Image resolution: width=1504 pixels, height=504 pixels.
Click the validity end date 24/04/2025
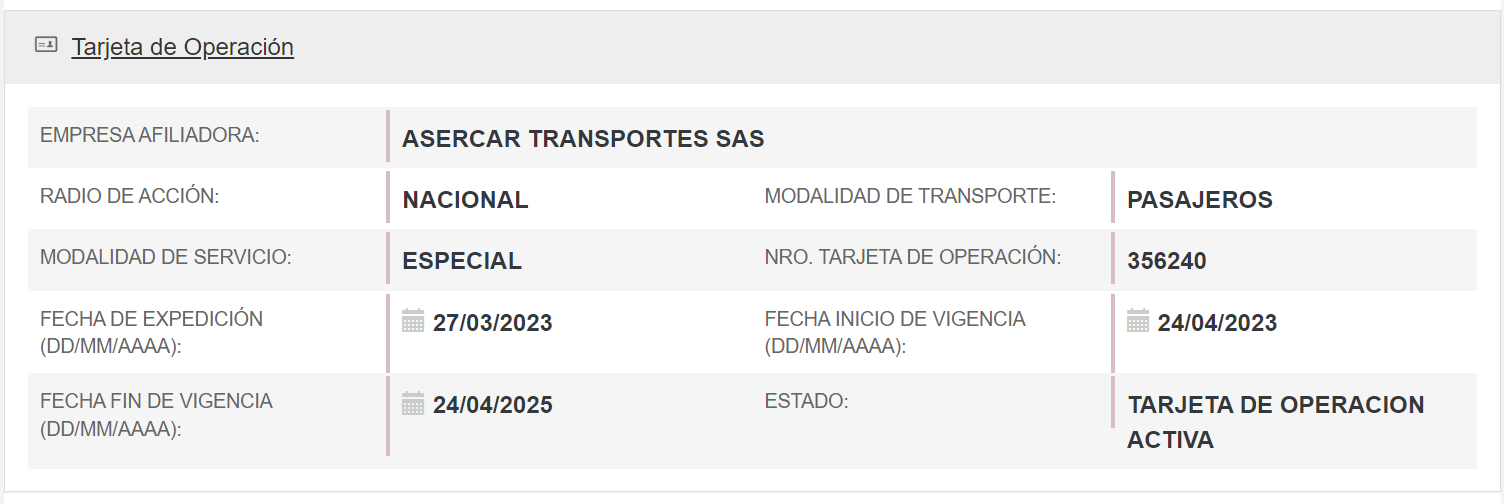[x=492, y=405]
